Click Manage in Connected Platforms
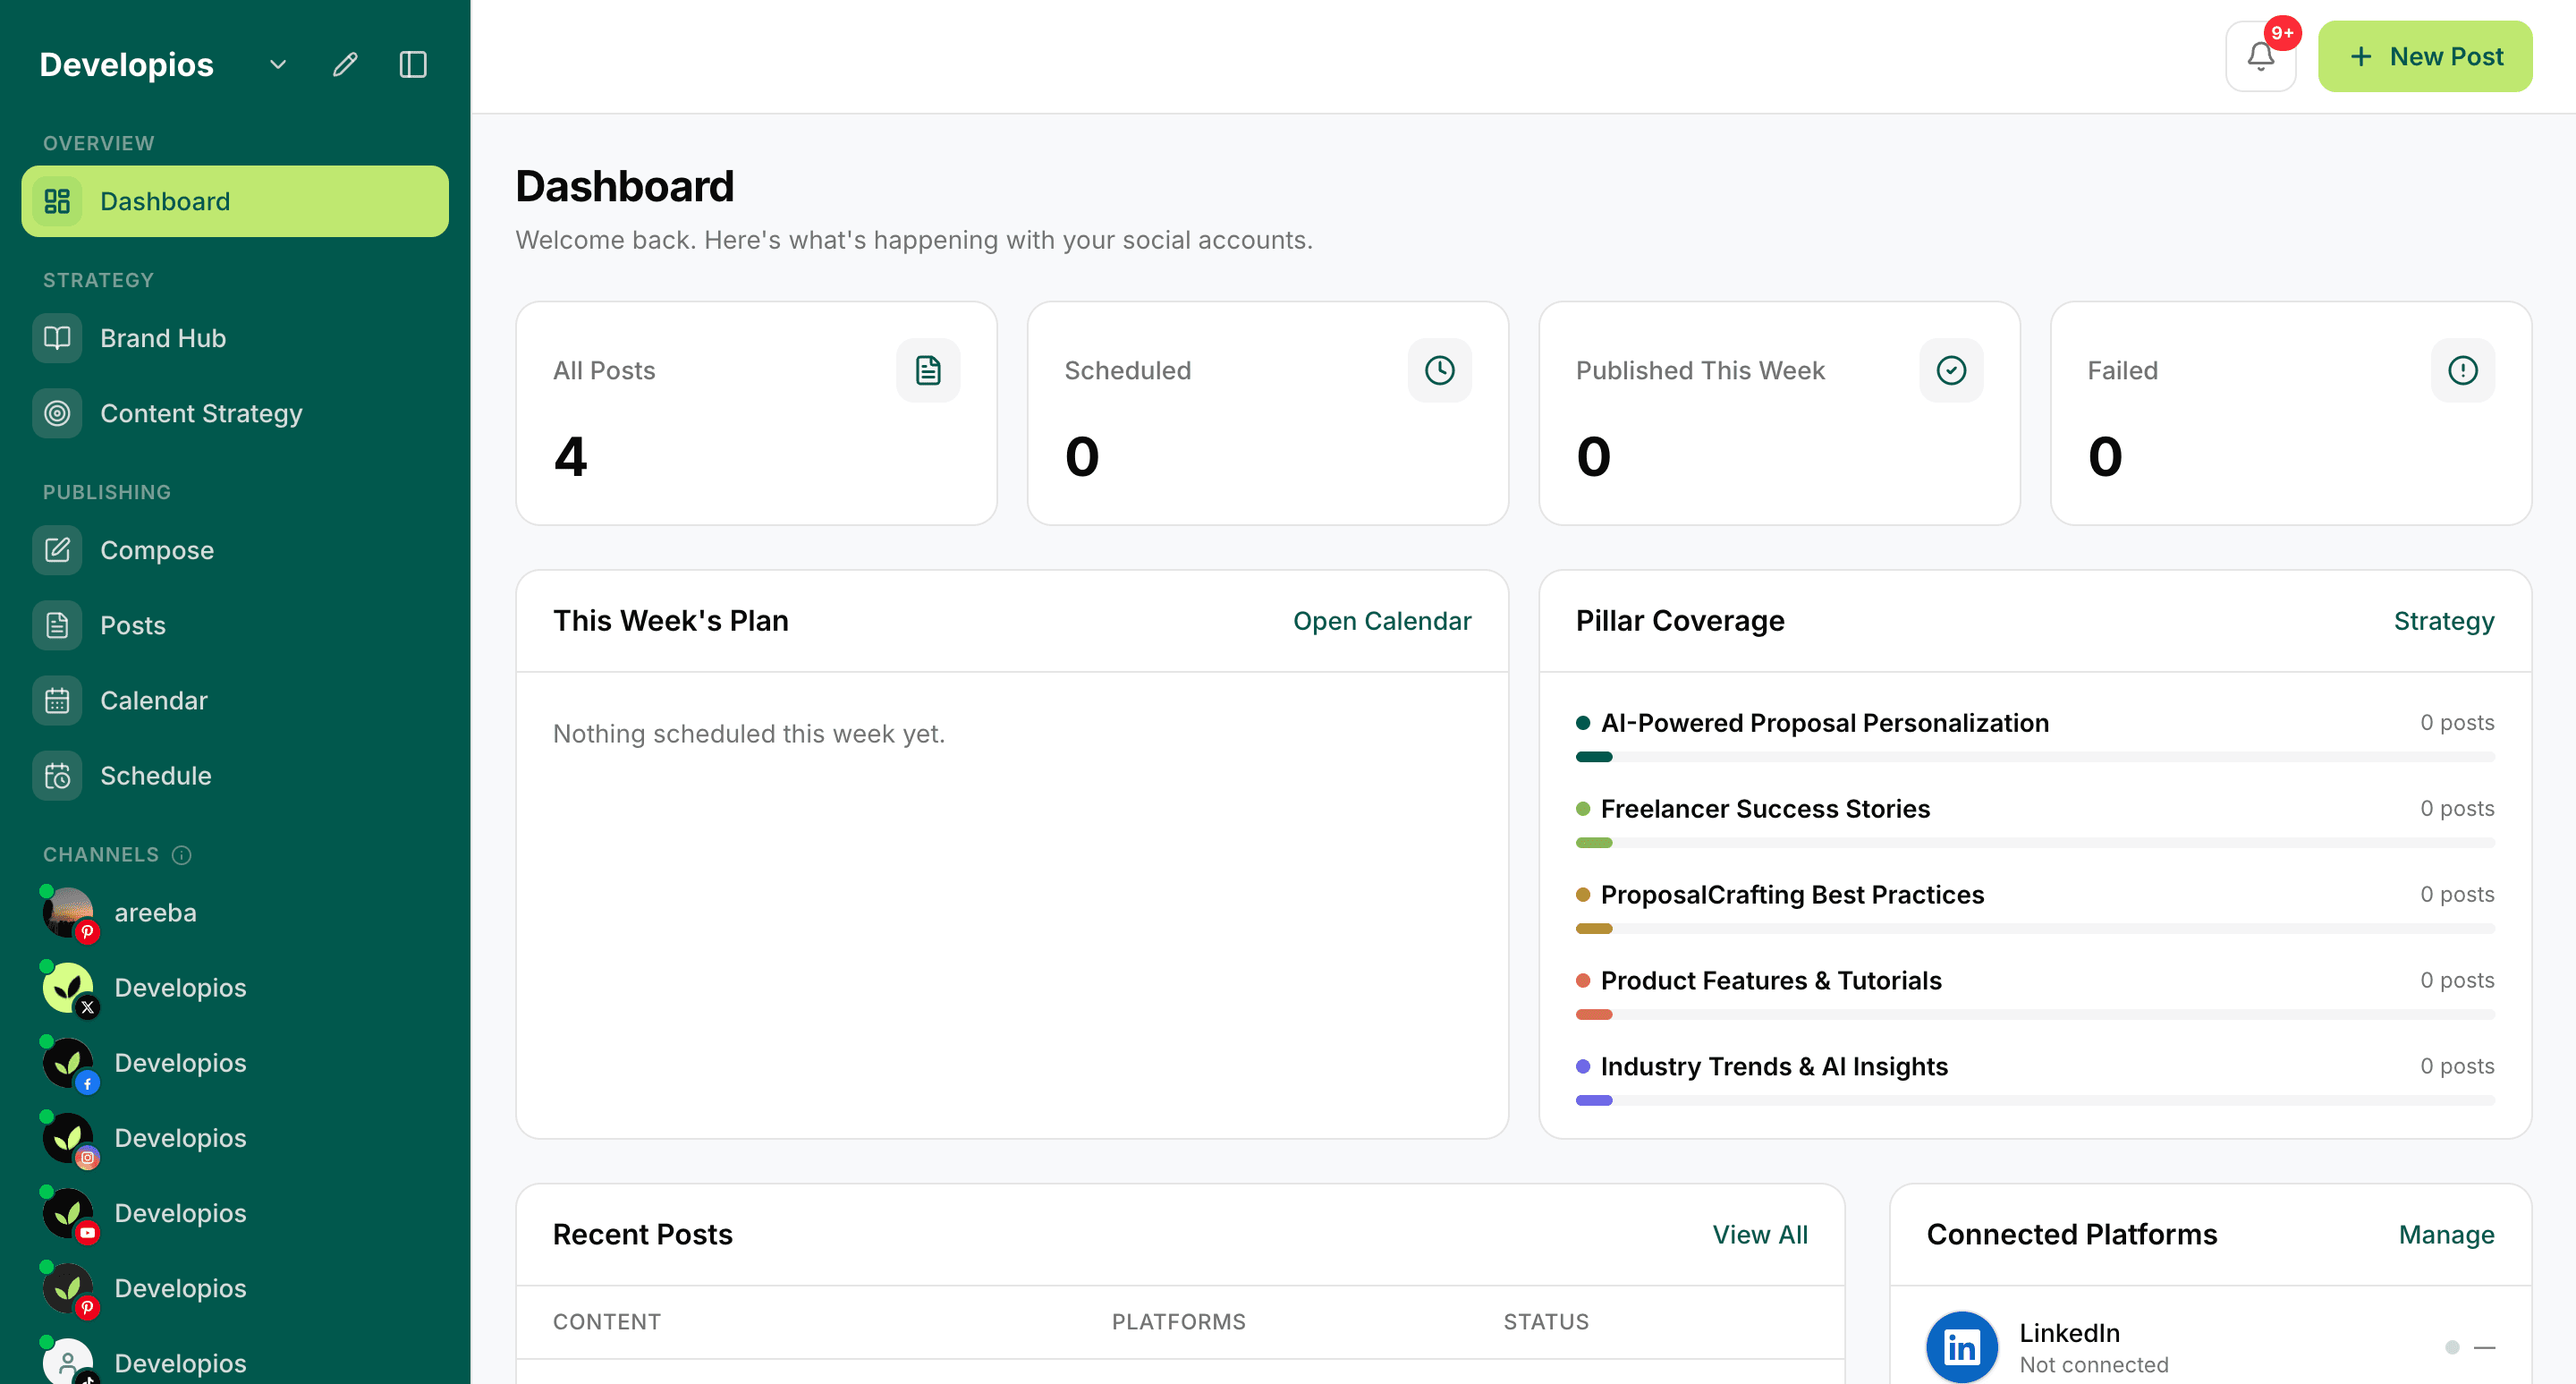The image size is (2576, 1384). 2446,1235
